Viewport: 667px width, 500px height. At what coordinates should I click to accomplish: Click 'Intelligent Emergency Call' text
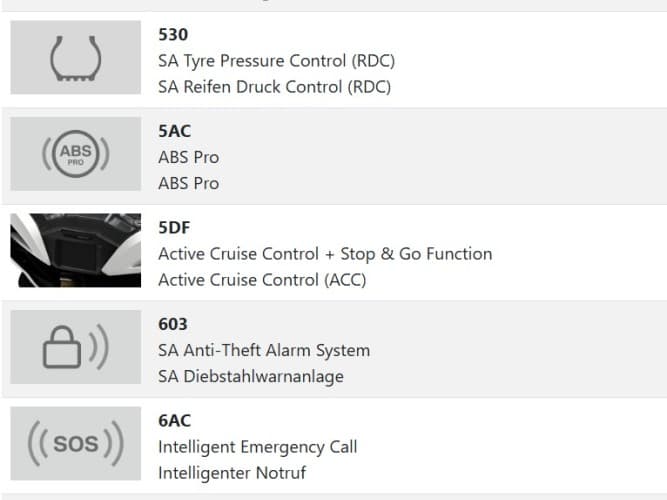coord(257,447)
